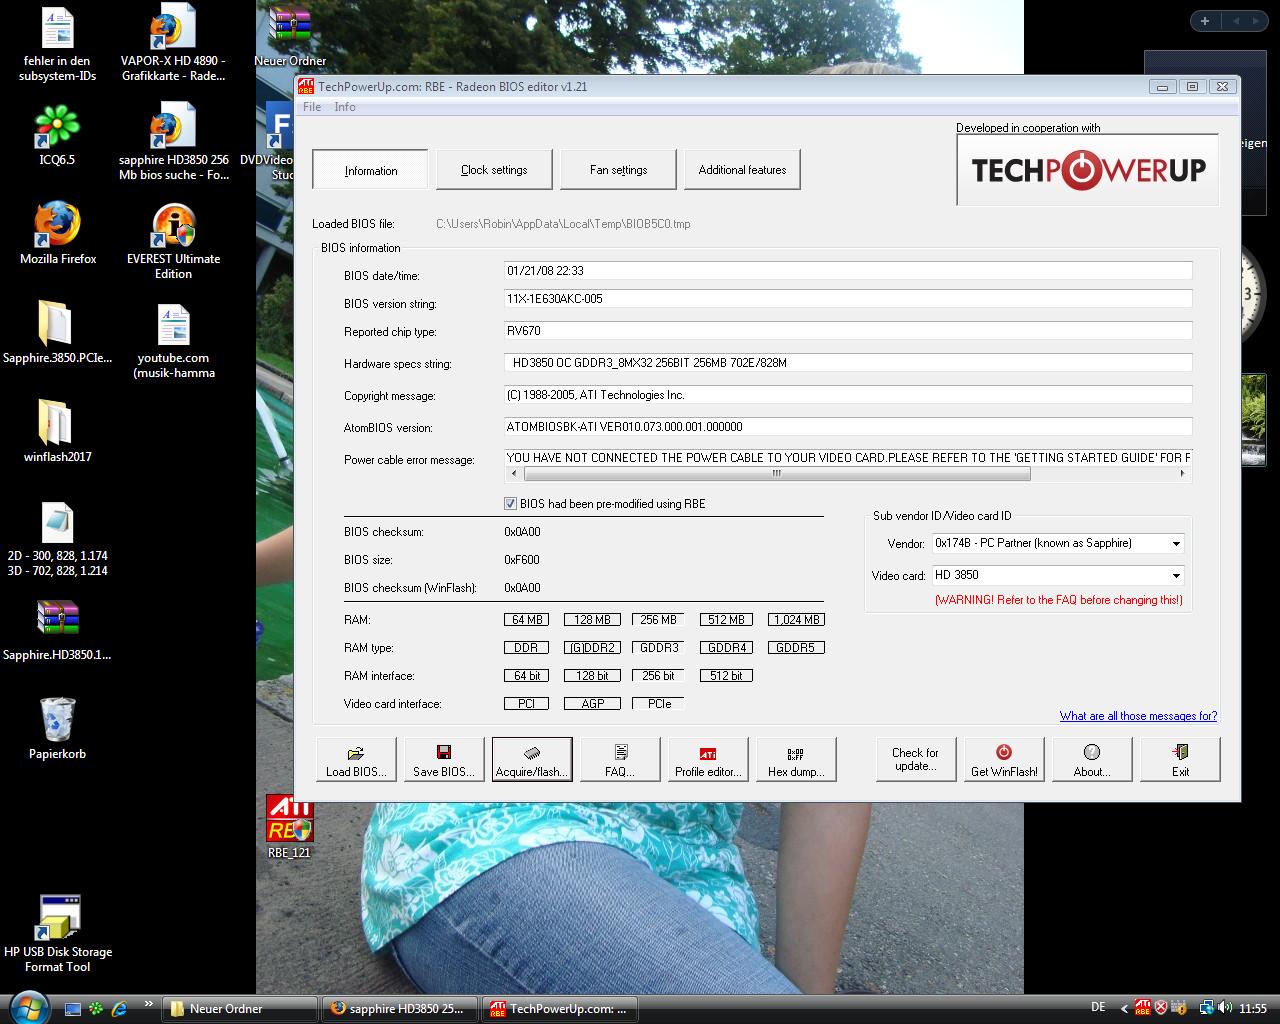1280x1024 pixels.
Task: Check for update button
Action: (x=916, y=760)
